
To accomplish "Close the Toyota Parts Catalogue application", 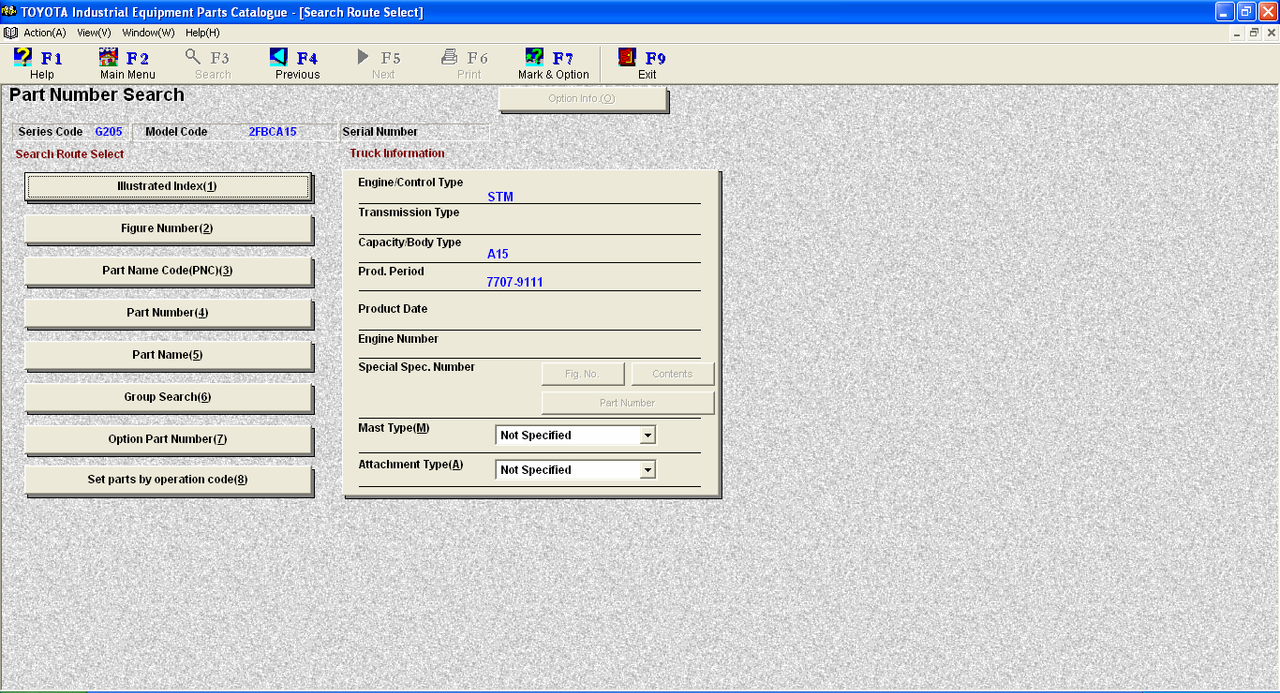I will point(1268,11).
